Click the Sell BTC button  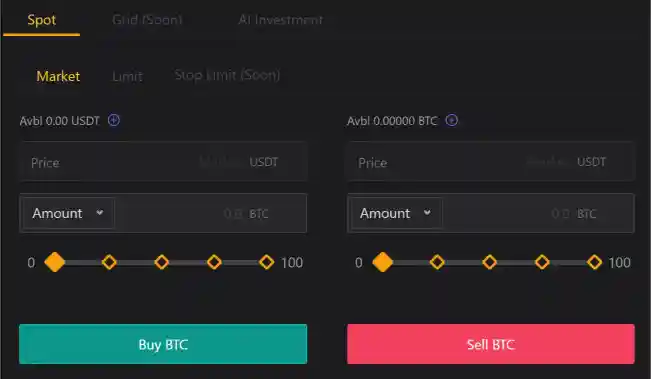(x=491, y=344)
